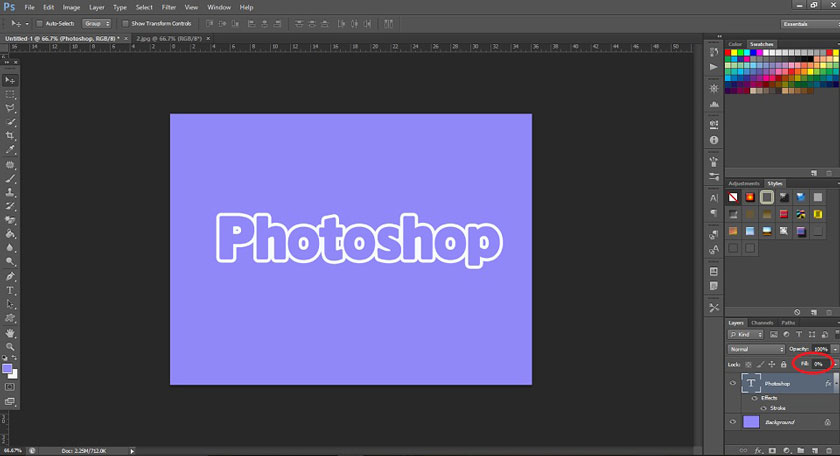The width and height of the screenshot is (840, 456).
Task: Select the Pen tool
Action: point(10,276)
